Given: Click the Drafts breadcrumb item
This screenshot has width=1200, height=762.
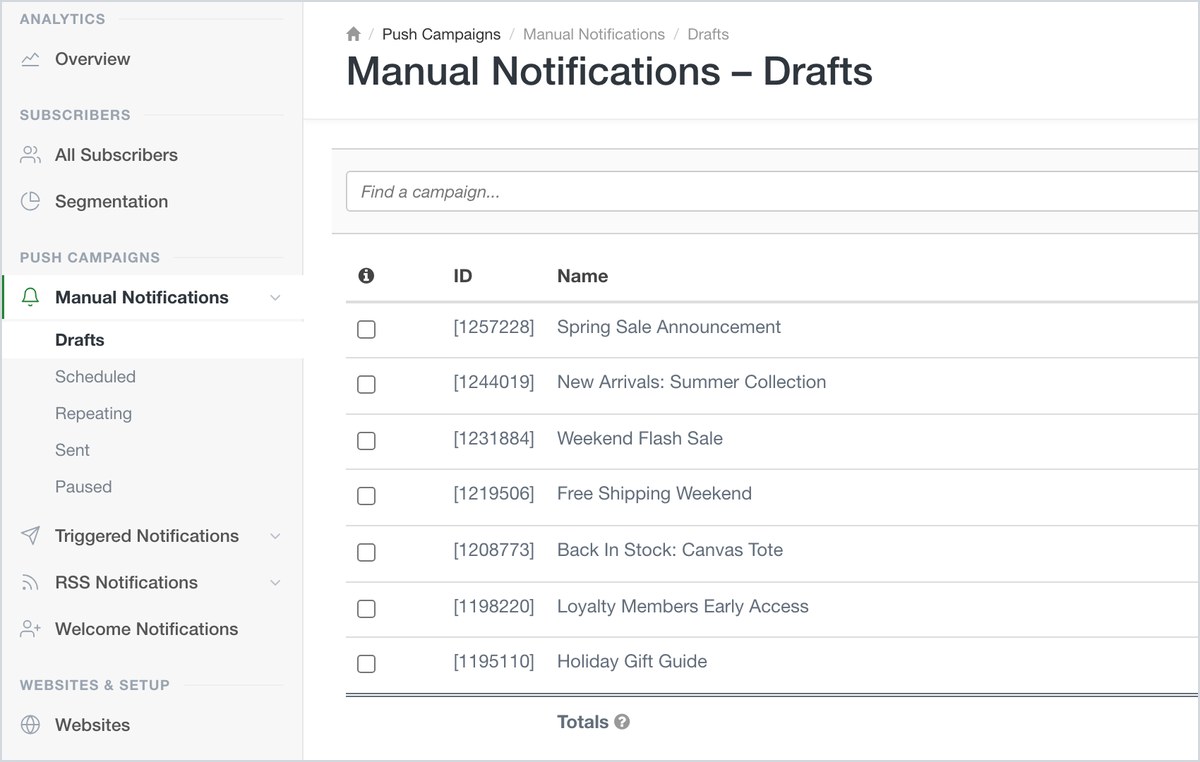Looking at the screenshot, I should click(708, 34).
